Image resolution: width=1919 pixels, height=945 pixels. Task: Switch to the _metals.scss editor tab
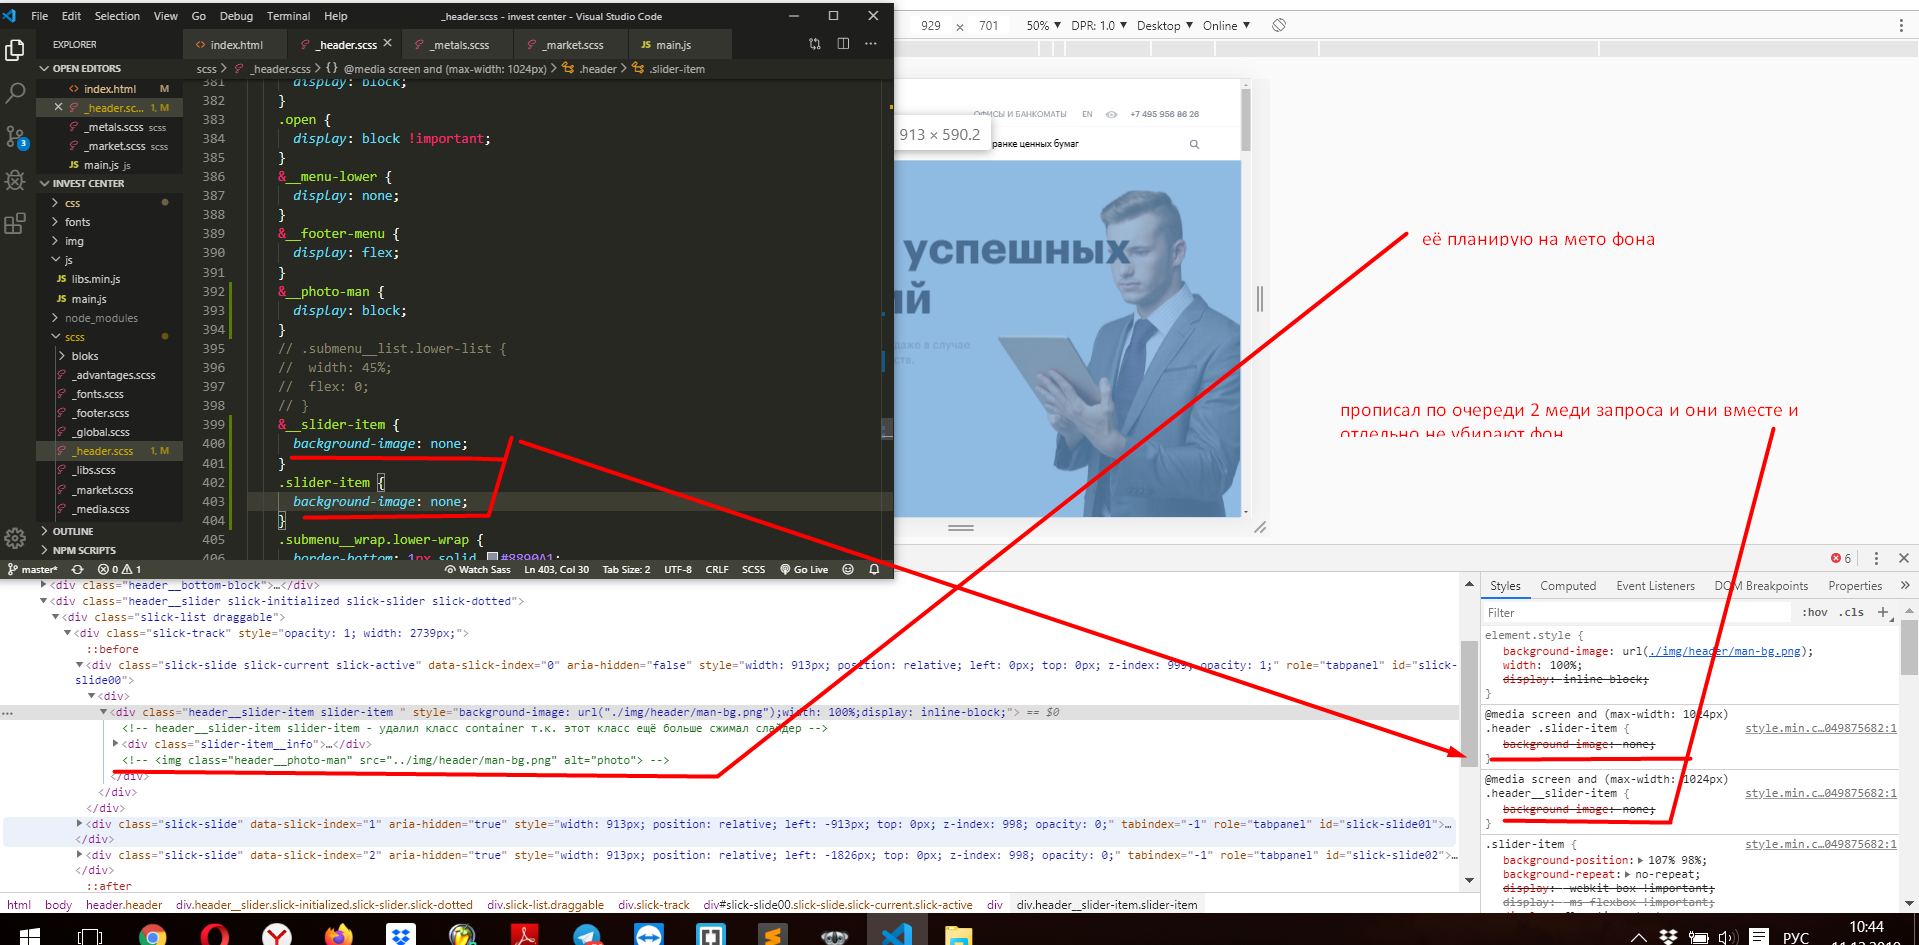click(459, 44)
